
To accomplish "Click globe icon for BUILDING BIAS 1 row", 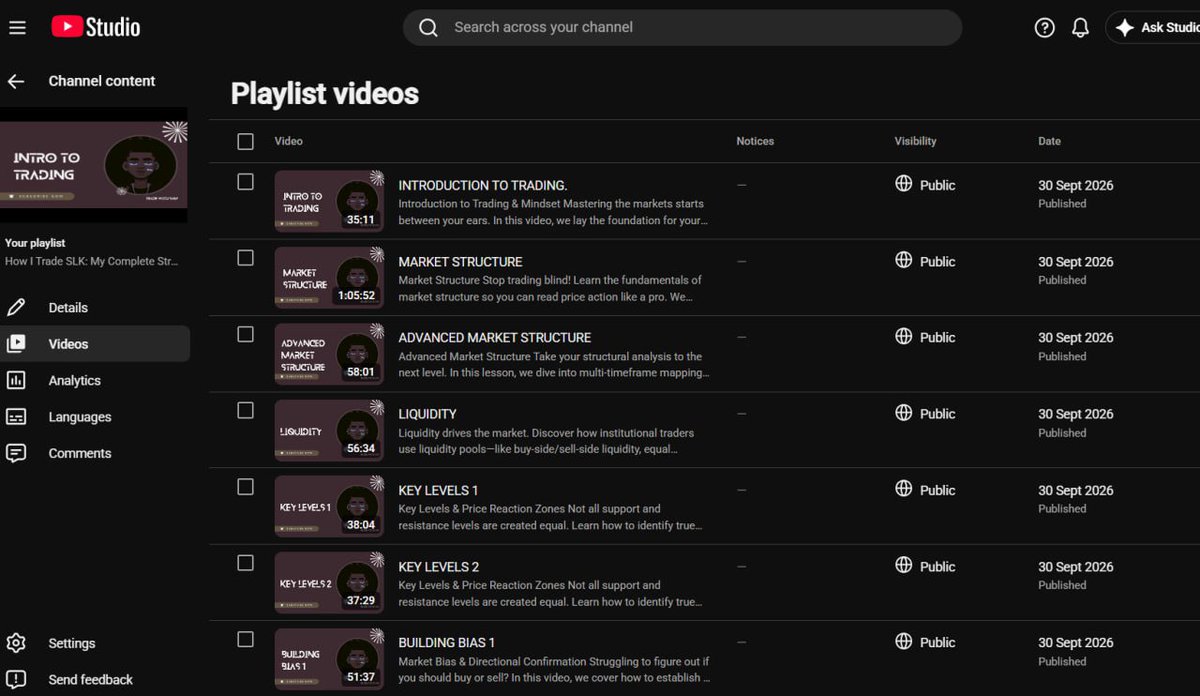I will (x=904, y=641).
